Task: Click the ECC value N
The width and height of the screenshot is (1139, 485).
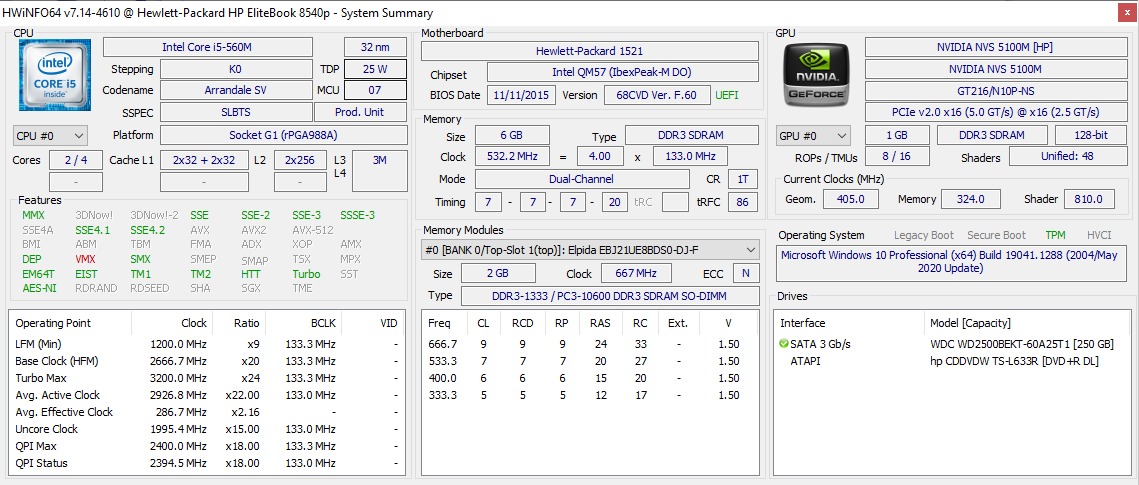Action: pos(745,273)
